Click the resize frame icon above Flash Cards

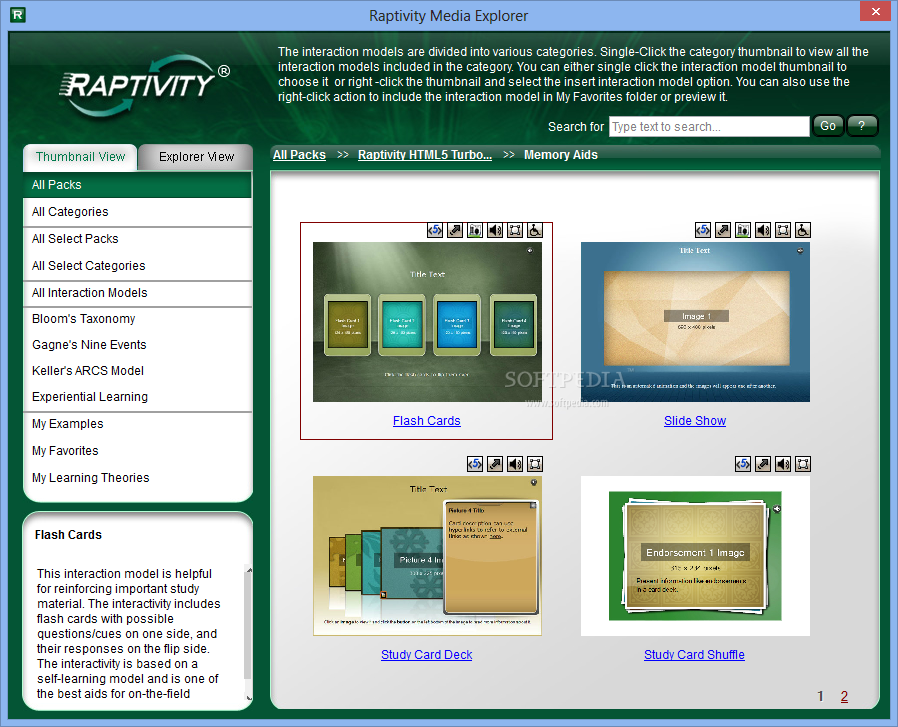click(x=515, y=230)
